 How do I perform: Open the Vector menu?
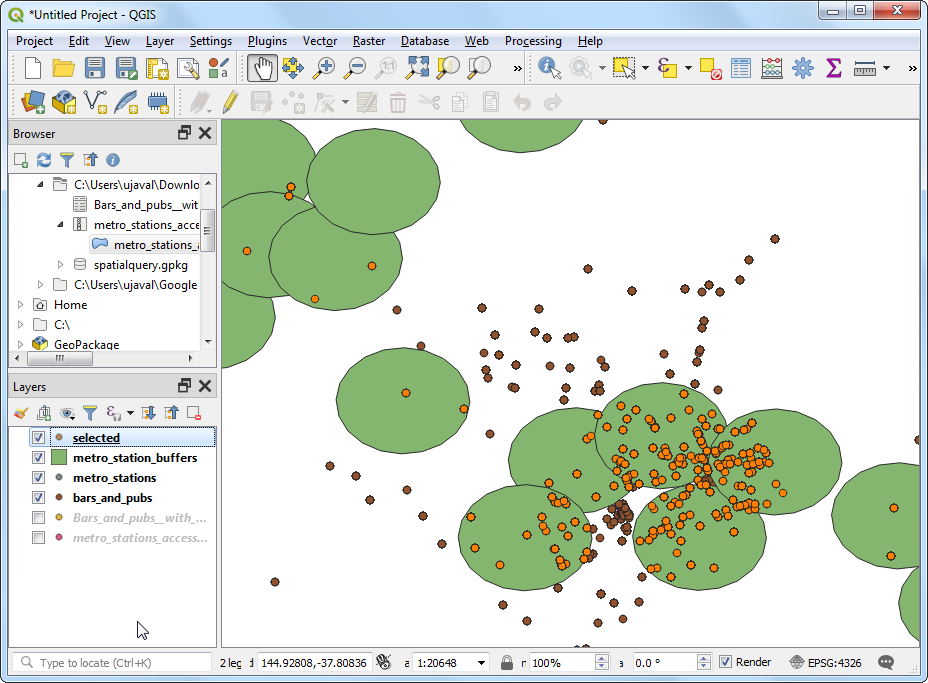coord(319,41)
